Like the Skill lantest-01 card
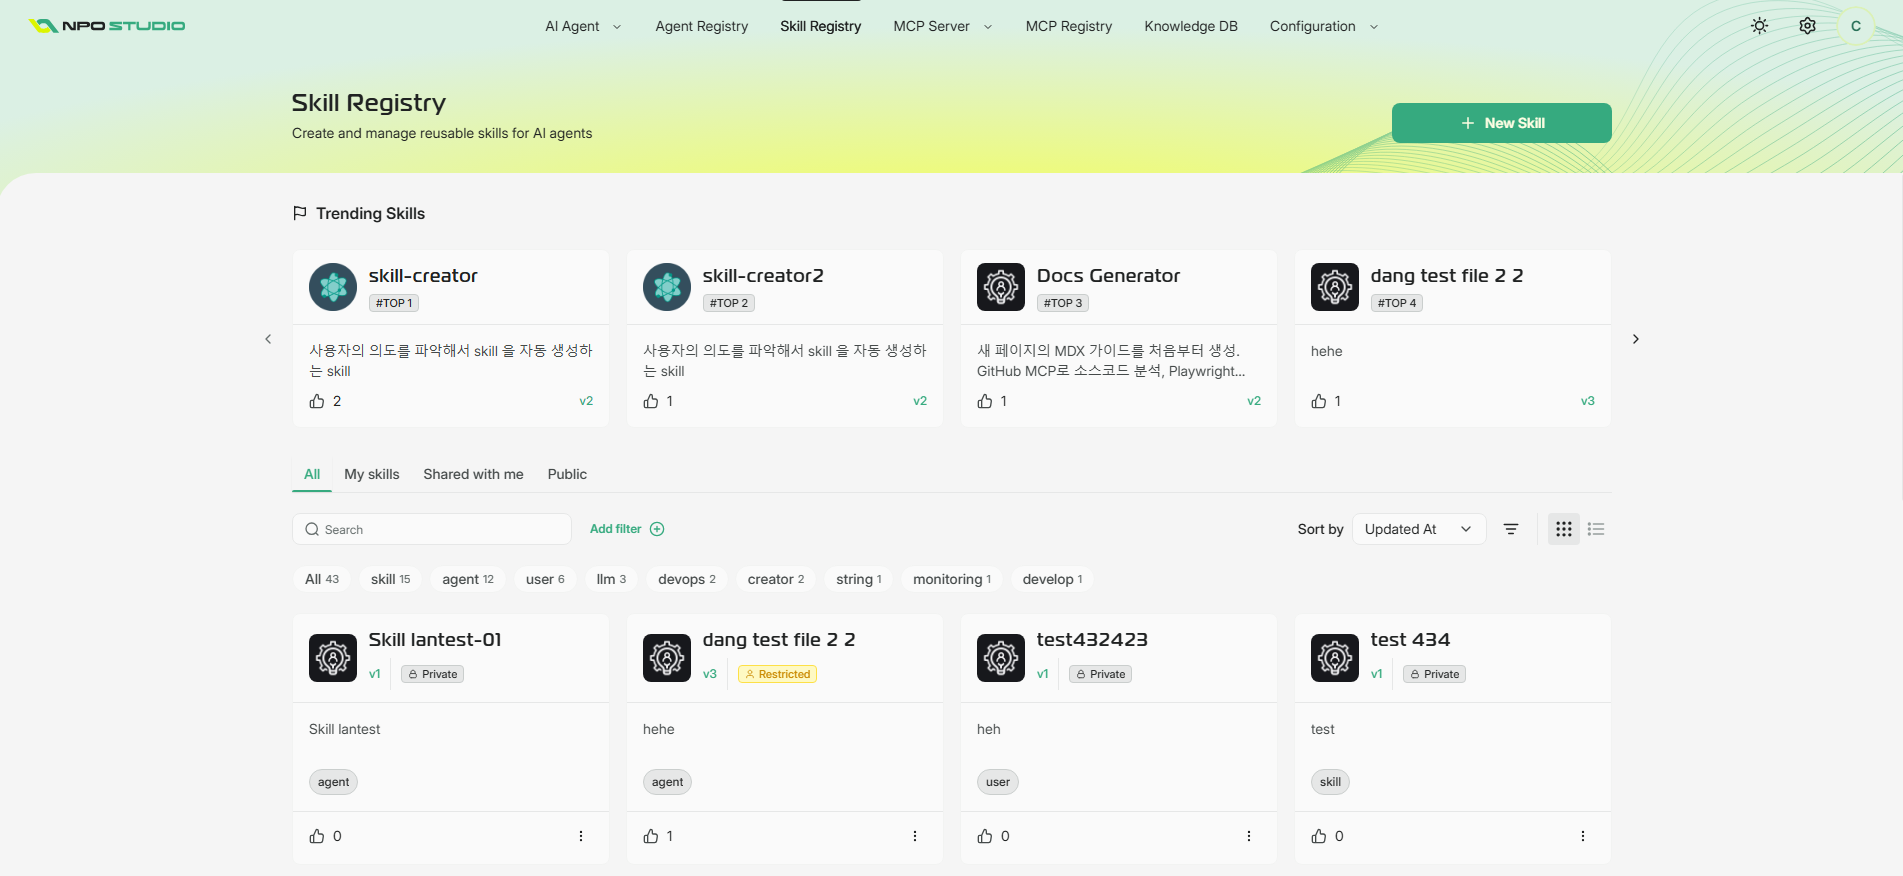 (x=317, y=836)
